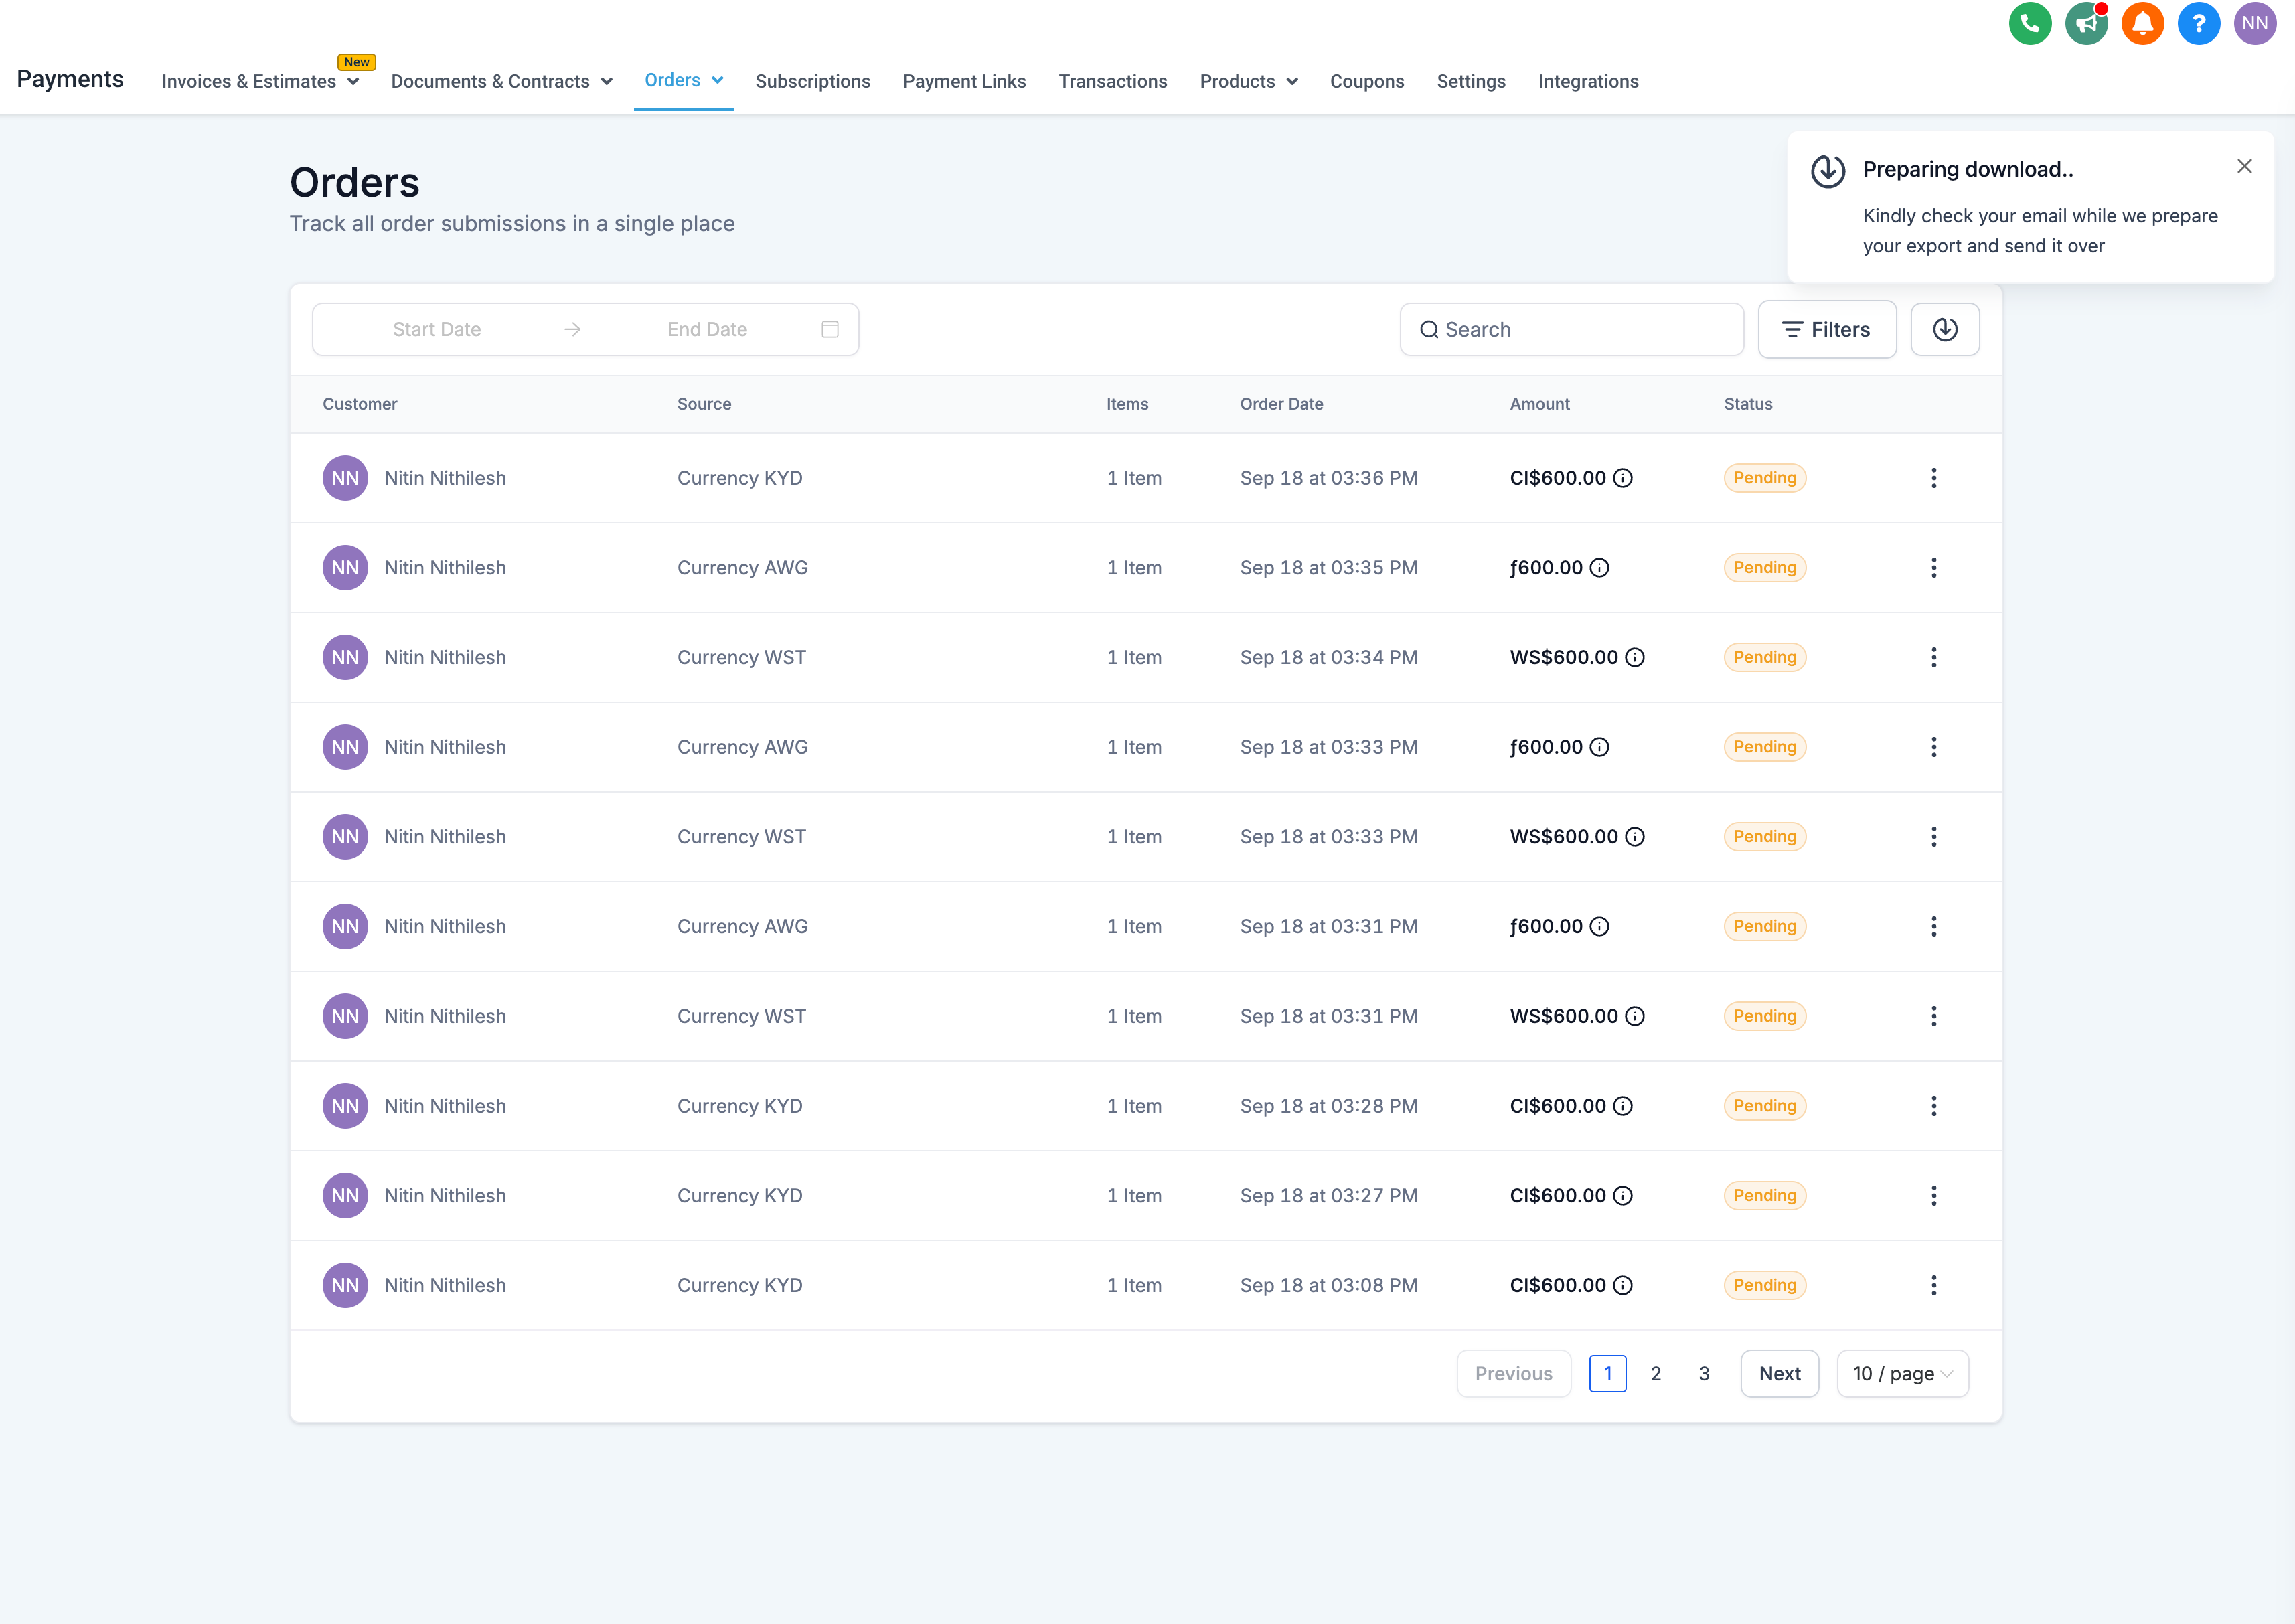The height and width of the screenshot is (1624, 2295).
Task: Click the End Date field
Action: (707, 329)
